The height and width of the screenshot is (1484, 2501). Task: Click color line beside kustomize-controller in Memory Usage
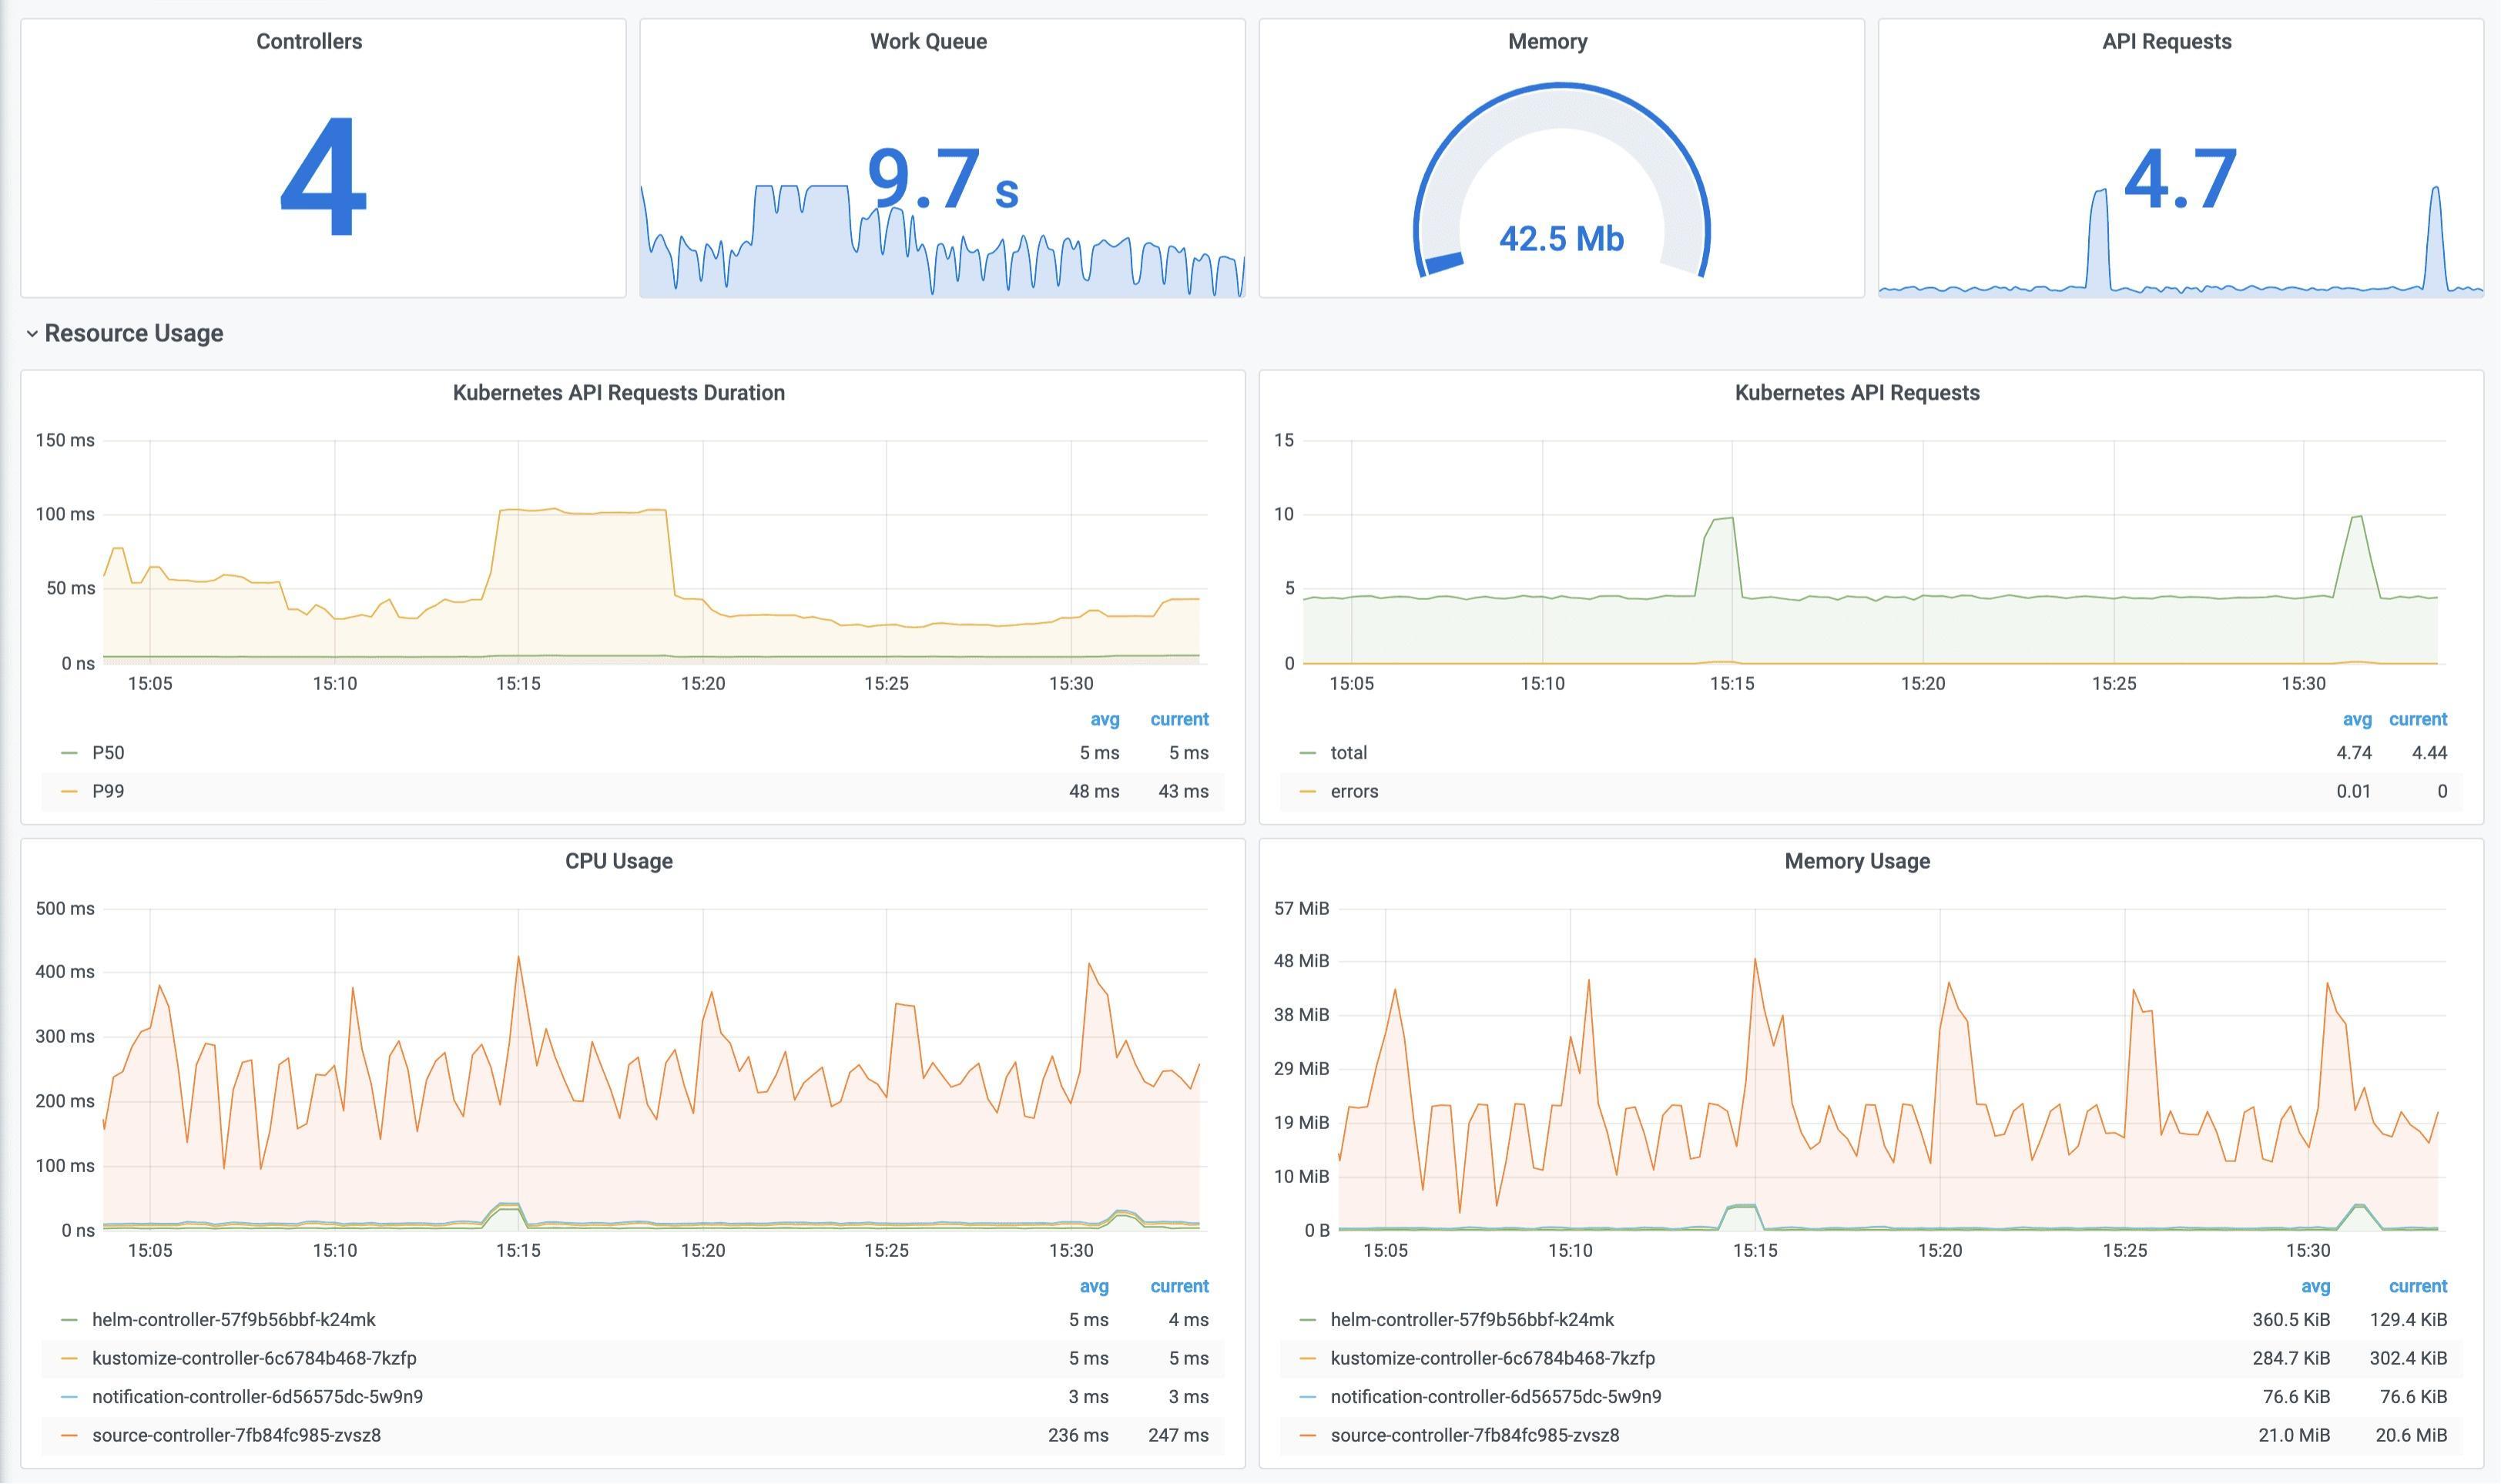click(1307, 1359)
